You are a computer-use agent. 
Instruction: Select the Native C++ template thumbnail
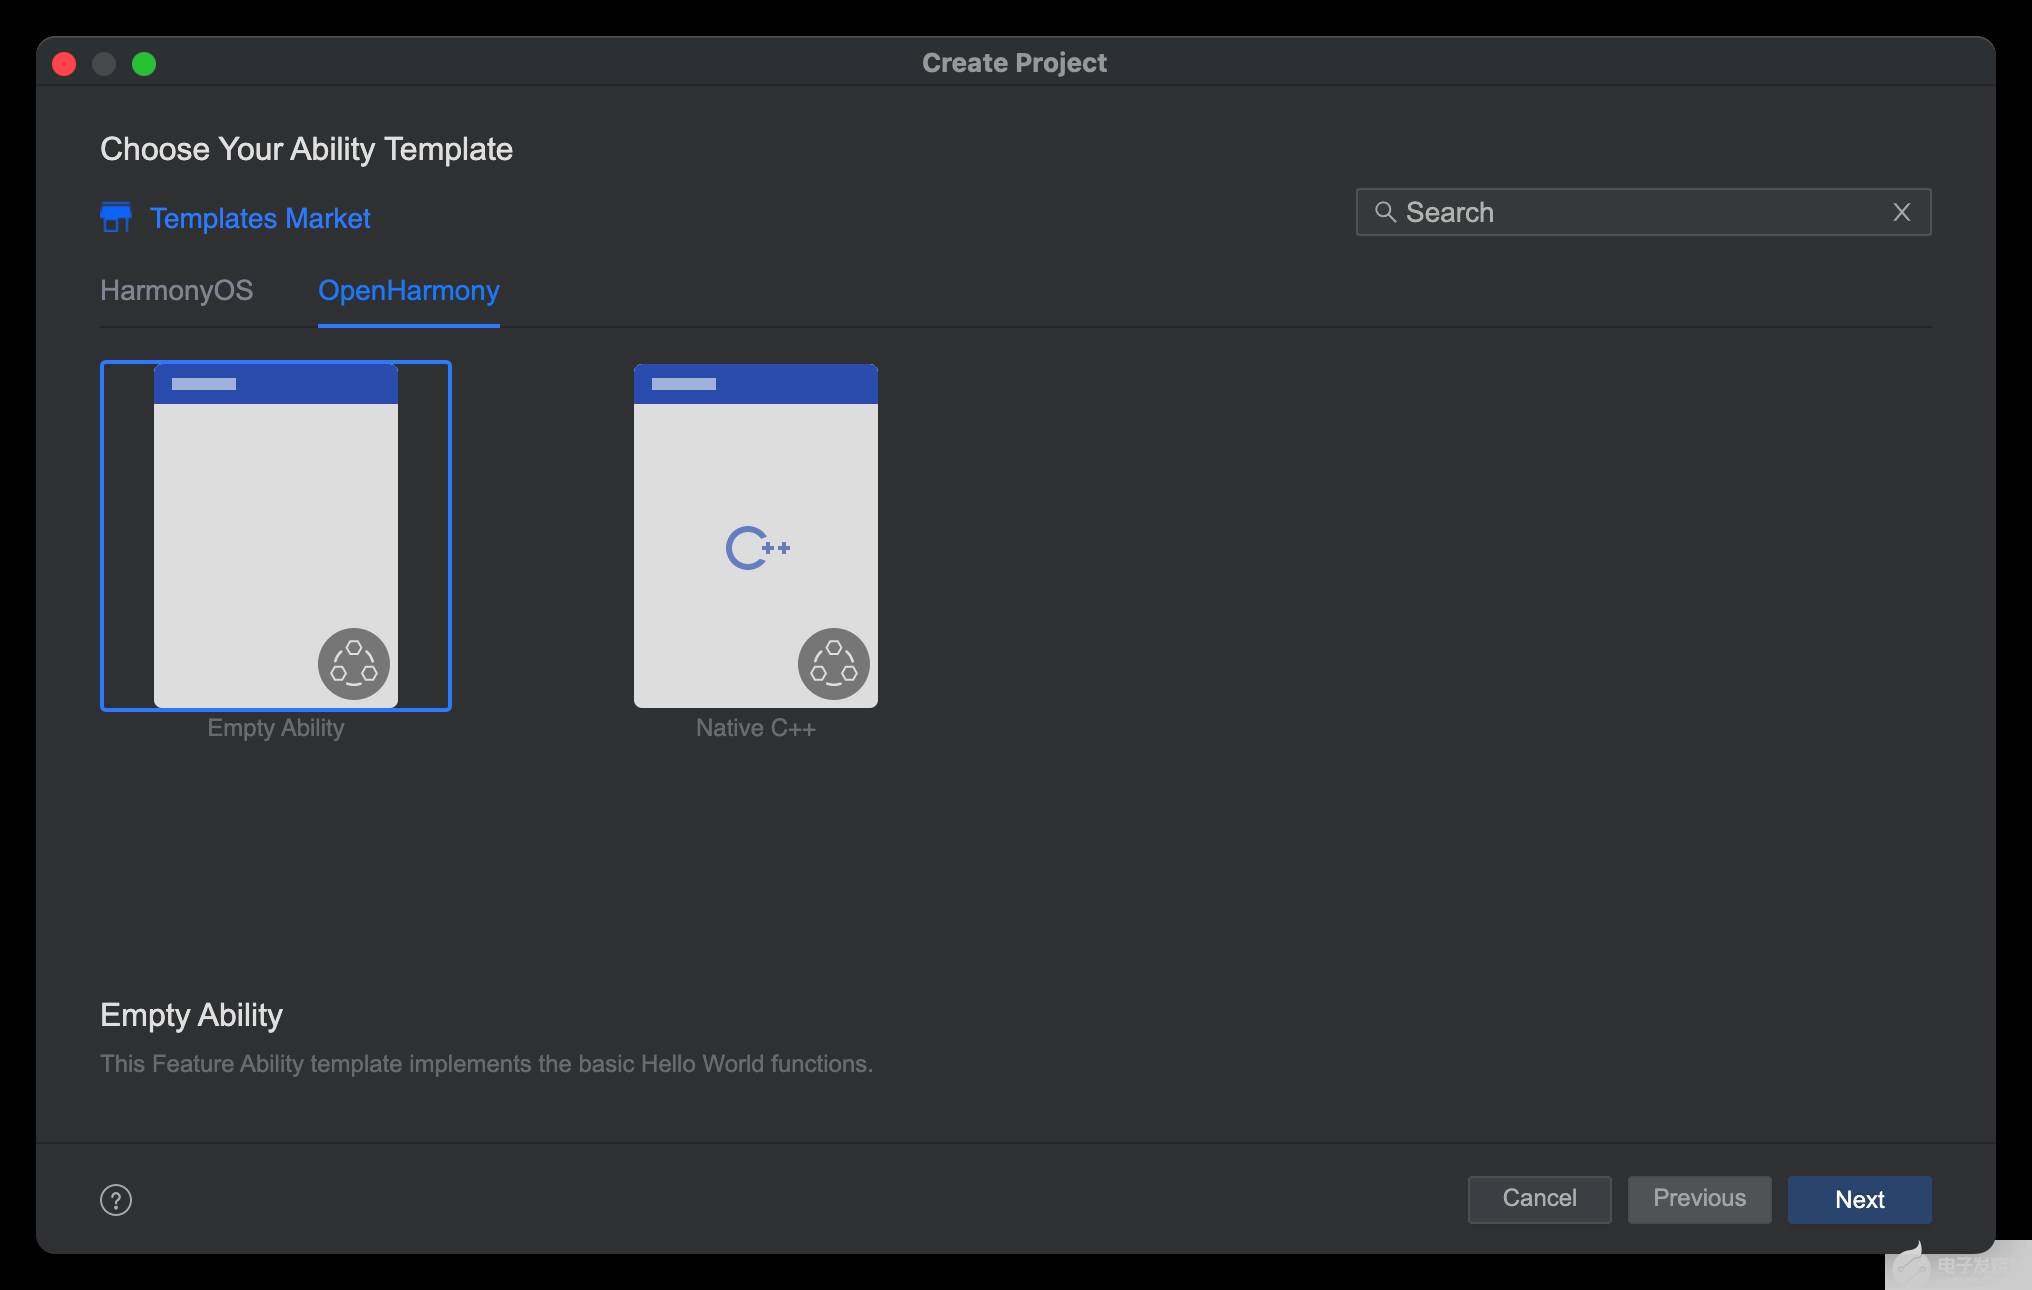(755, 535)
